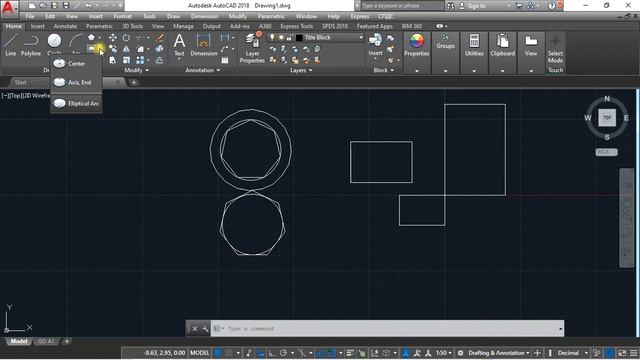
Task: Switch to the Annotate ribbon tab
Action: [65, 26]
